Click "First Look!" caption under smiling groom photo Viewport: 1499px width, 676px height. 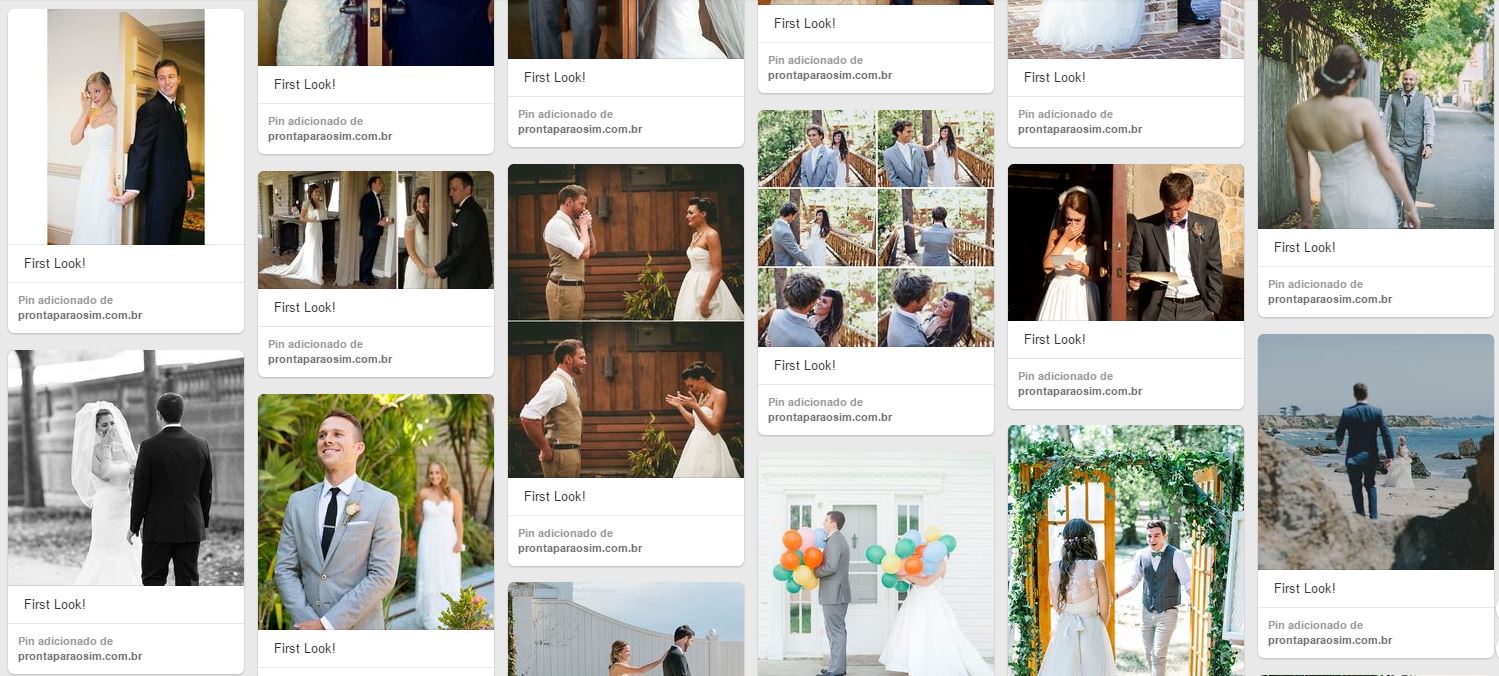[x=305, y=648]
